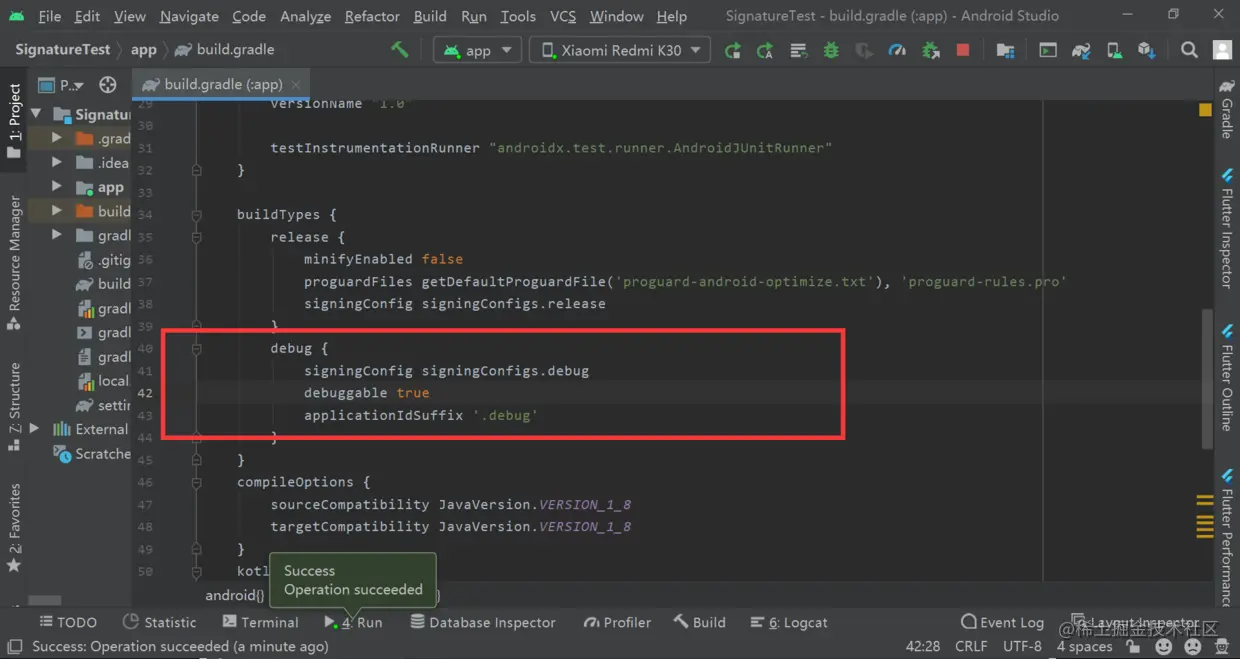Click the Sync Project with Gradle elephant icon

pyautogui.click(x=1081, y=50)
